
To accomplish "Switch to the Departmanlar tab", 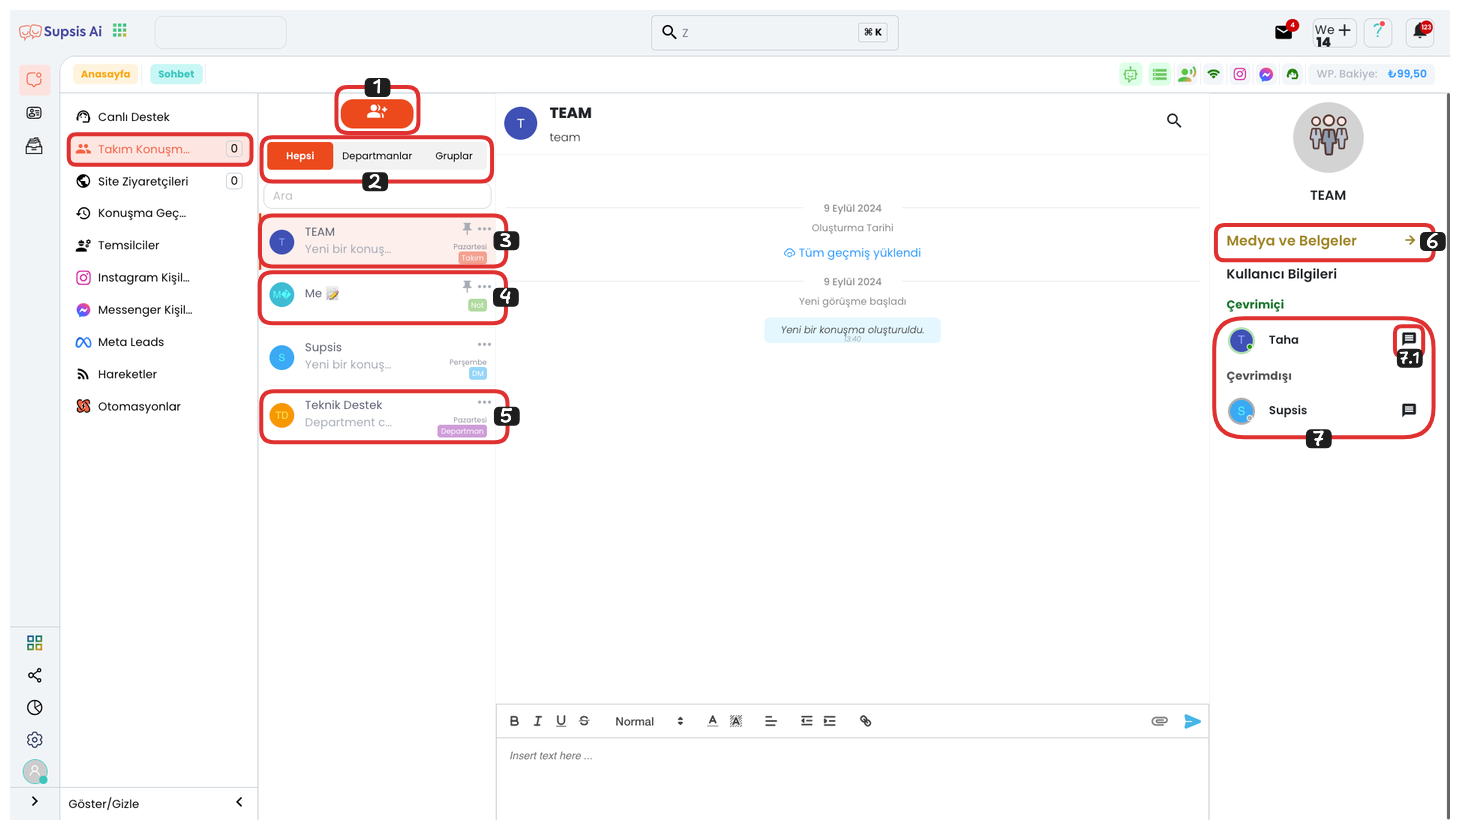I will click(377, 156).
